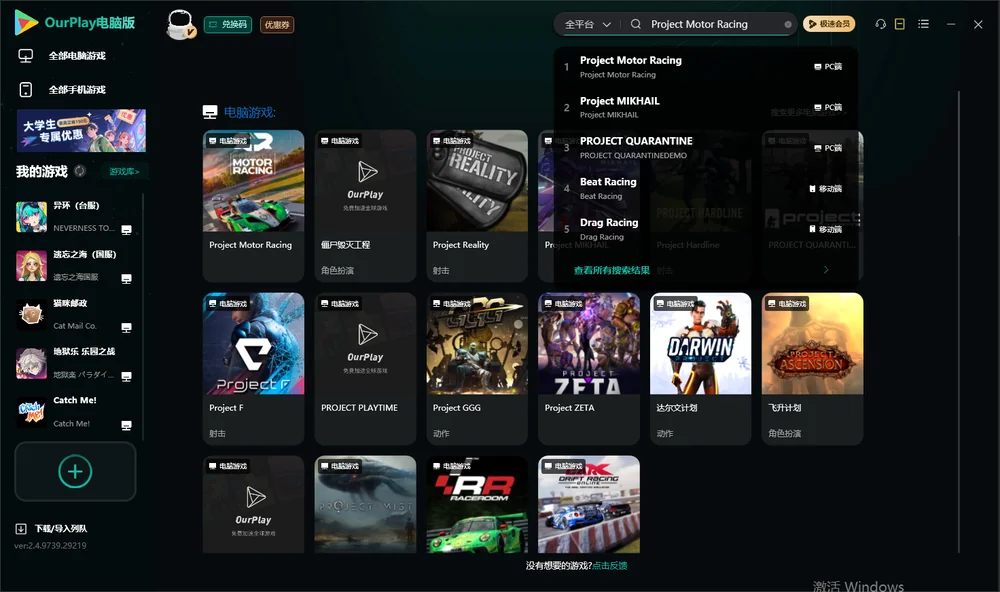The height and width of the screenshot is (592, 1000).
Task: Click the 点击反馈 feedback link
Action: click(610, 565)
